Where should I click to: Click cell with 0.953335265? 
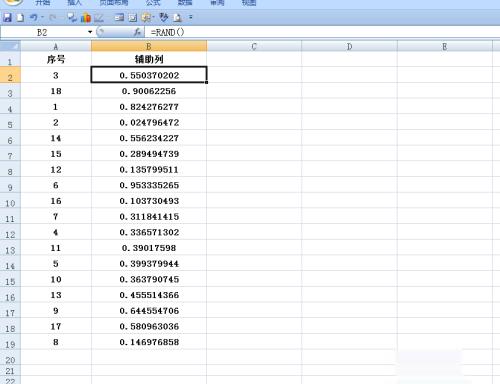point(149,185)
